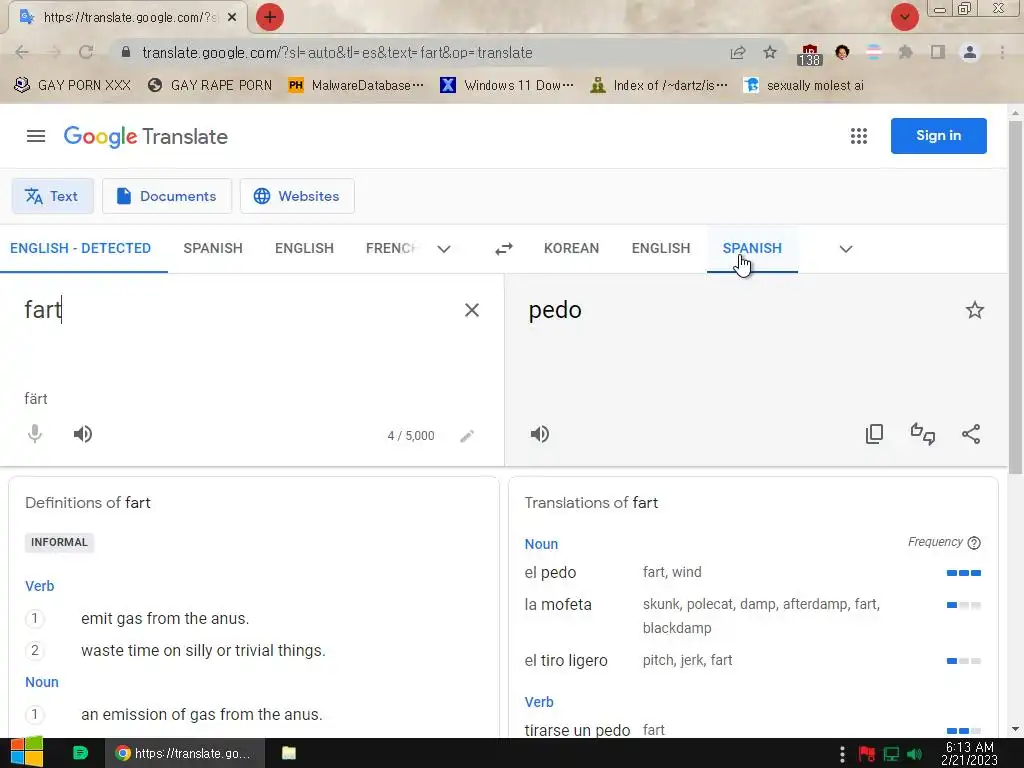Screen dimensions: 1024x768
Task: Click the clock showing 6:13 AM
Action: point(970,754)
